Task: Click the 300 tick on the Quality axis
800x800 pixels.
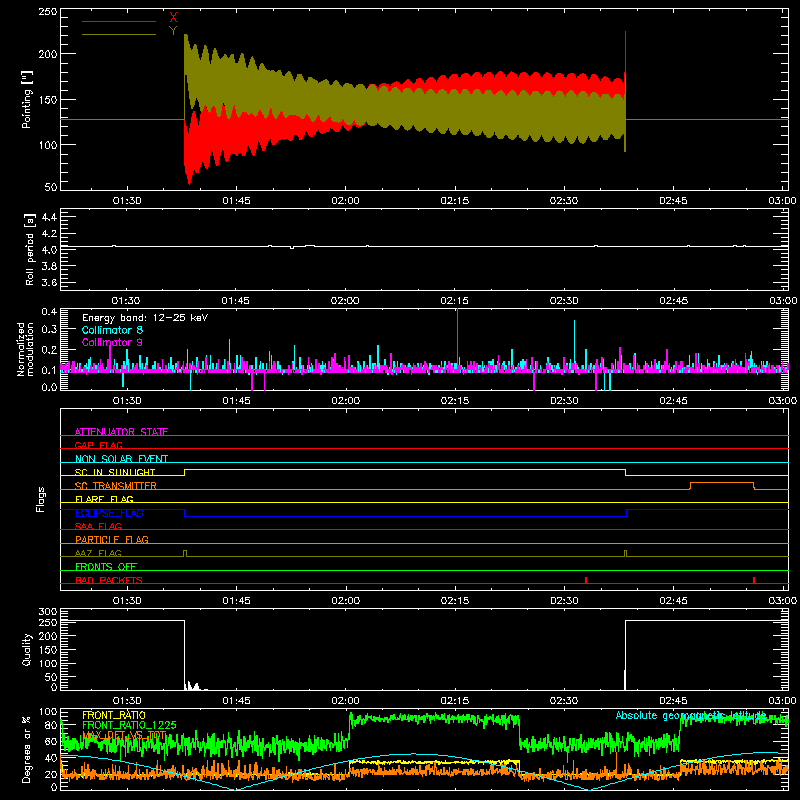Action: pos(48,612)
